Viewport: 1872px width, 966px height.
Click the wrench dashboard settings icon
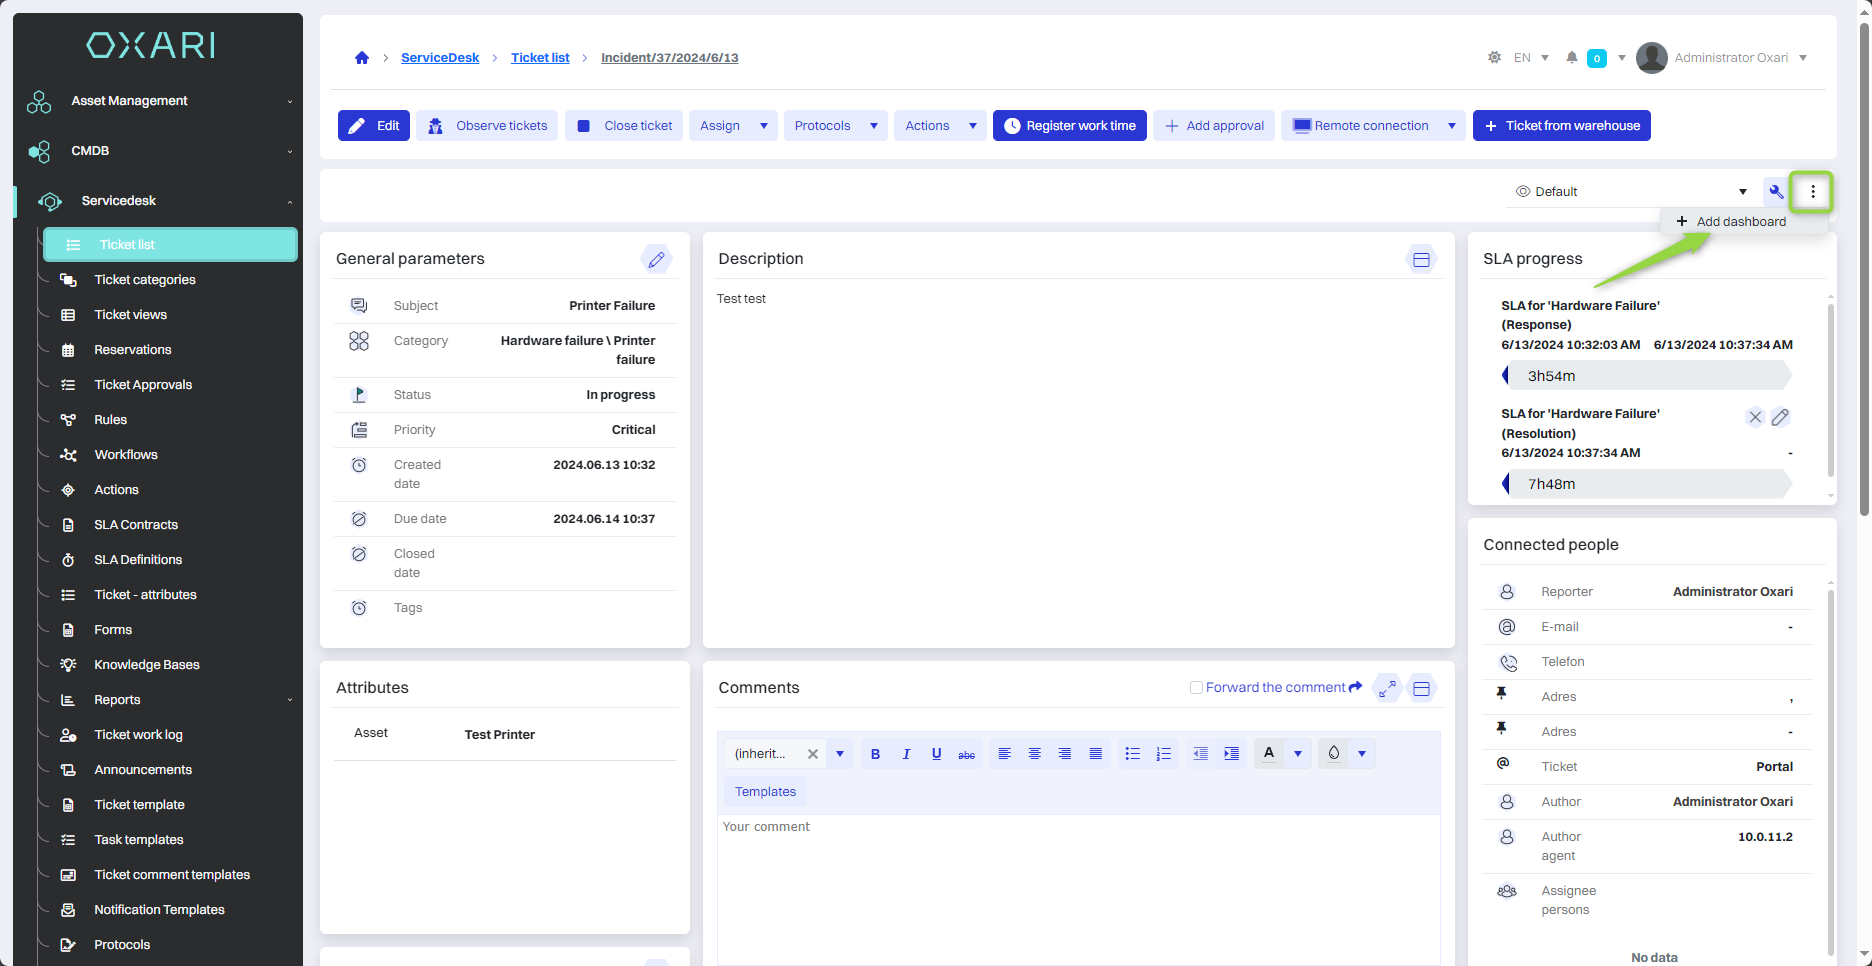[1776, 192]
